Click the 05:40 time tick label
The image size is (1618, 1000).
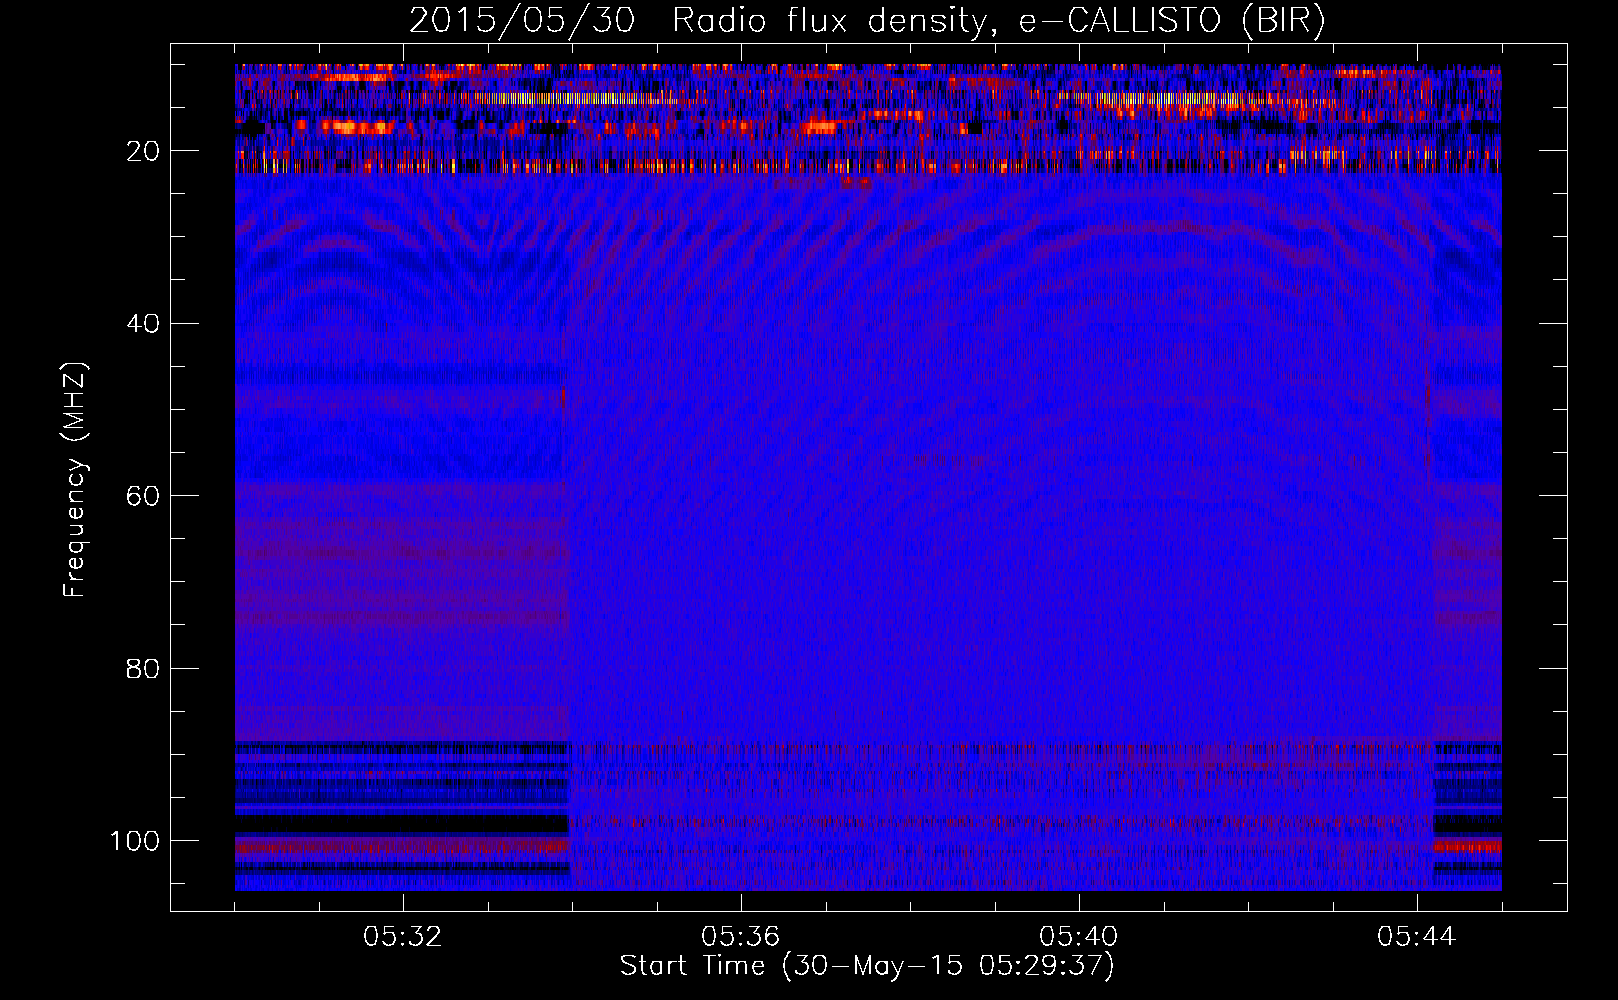coord(1079,937)
